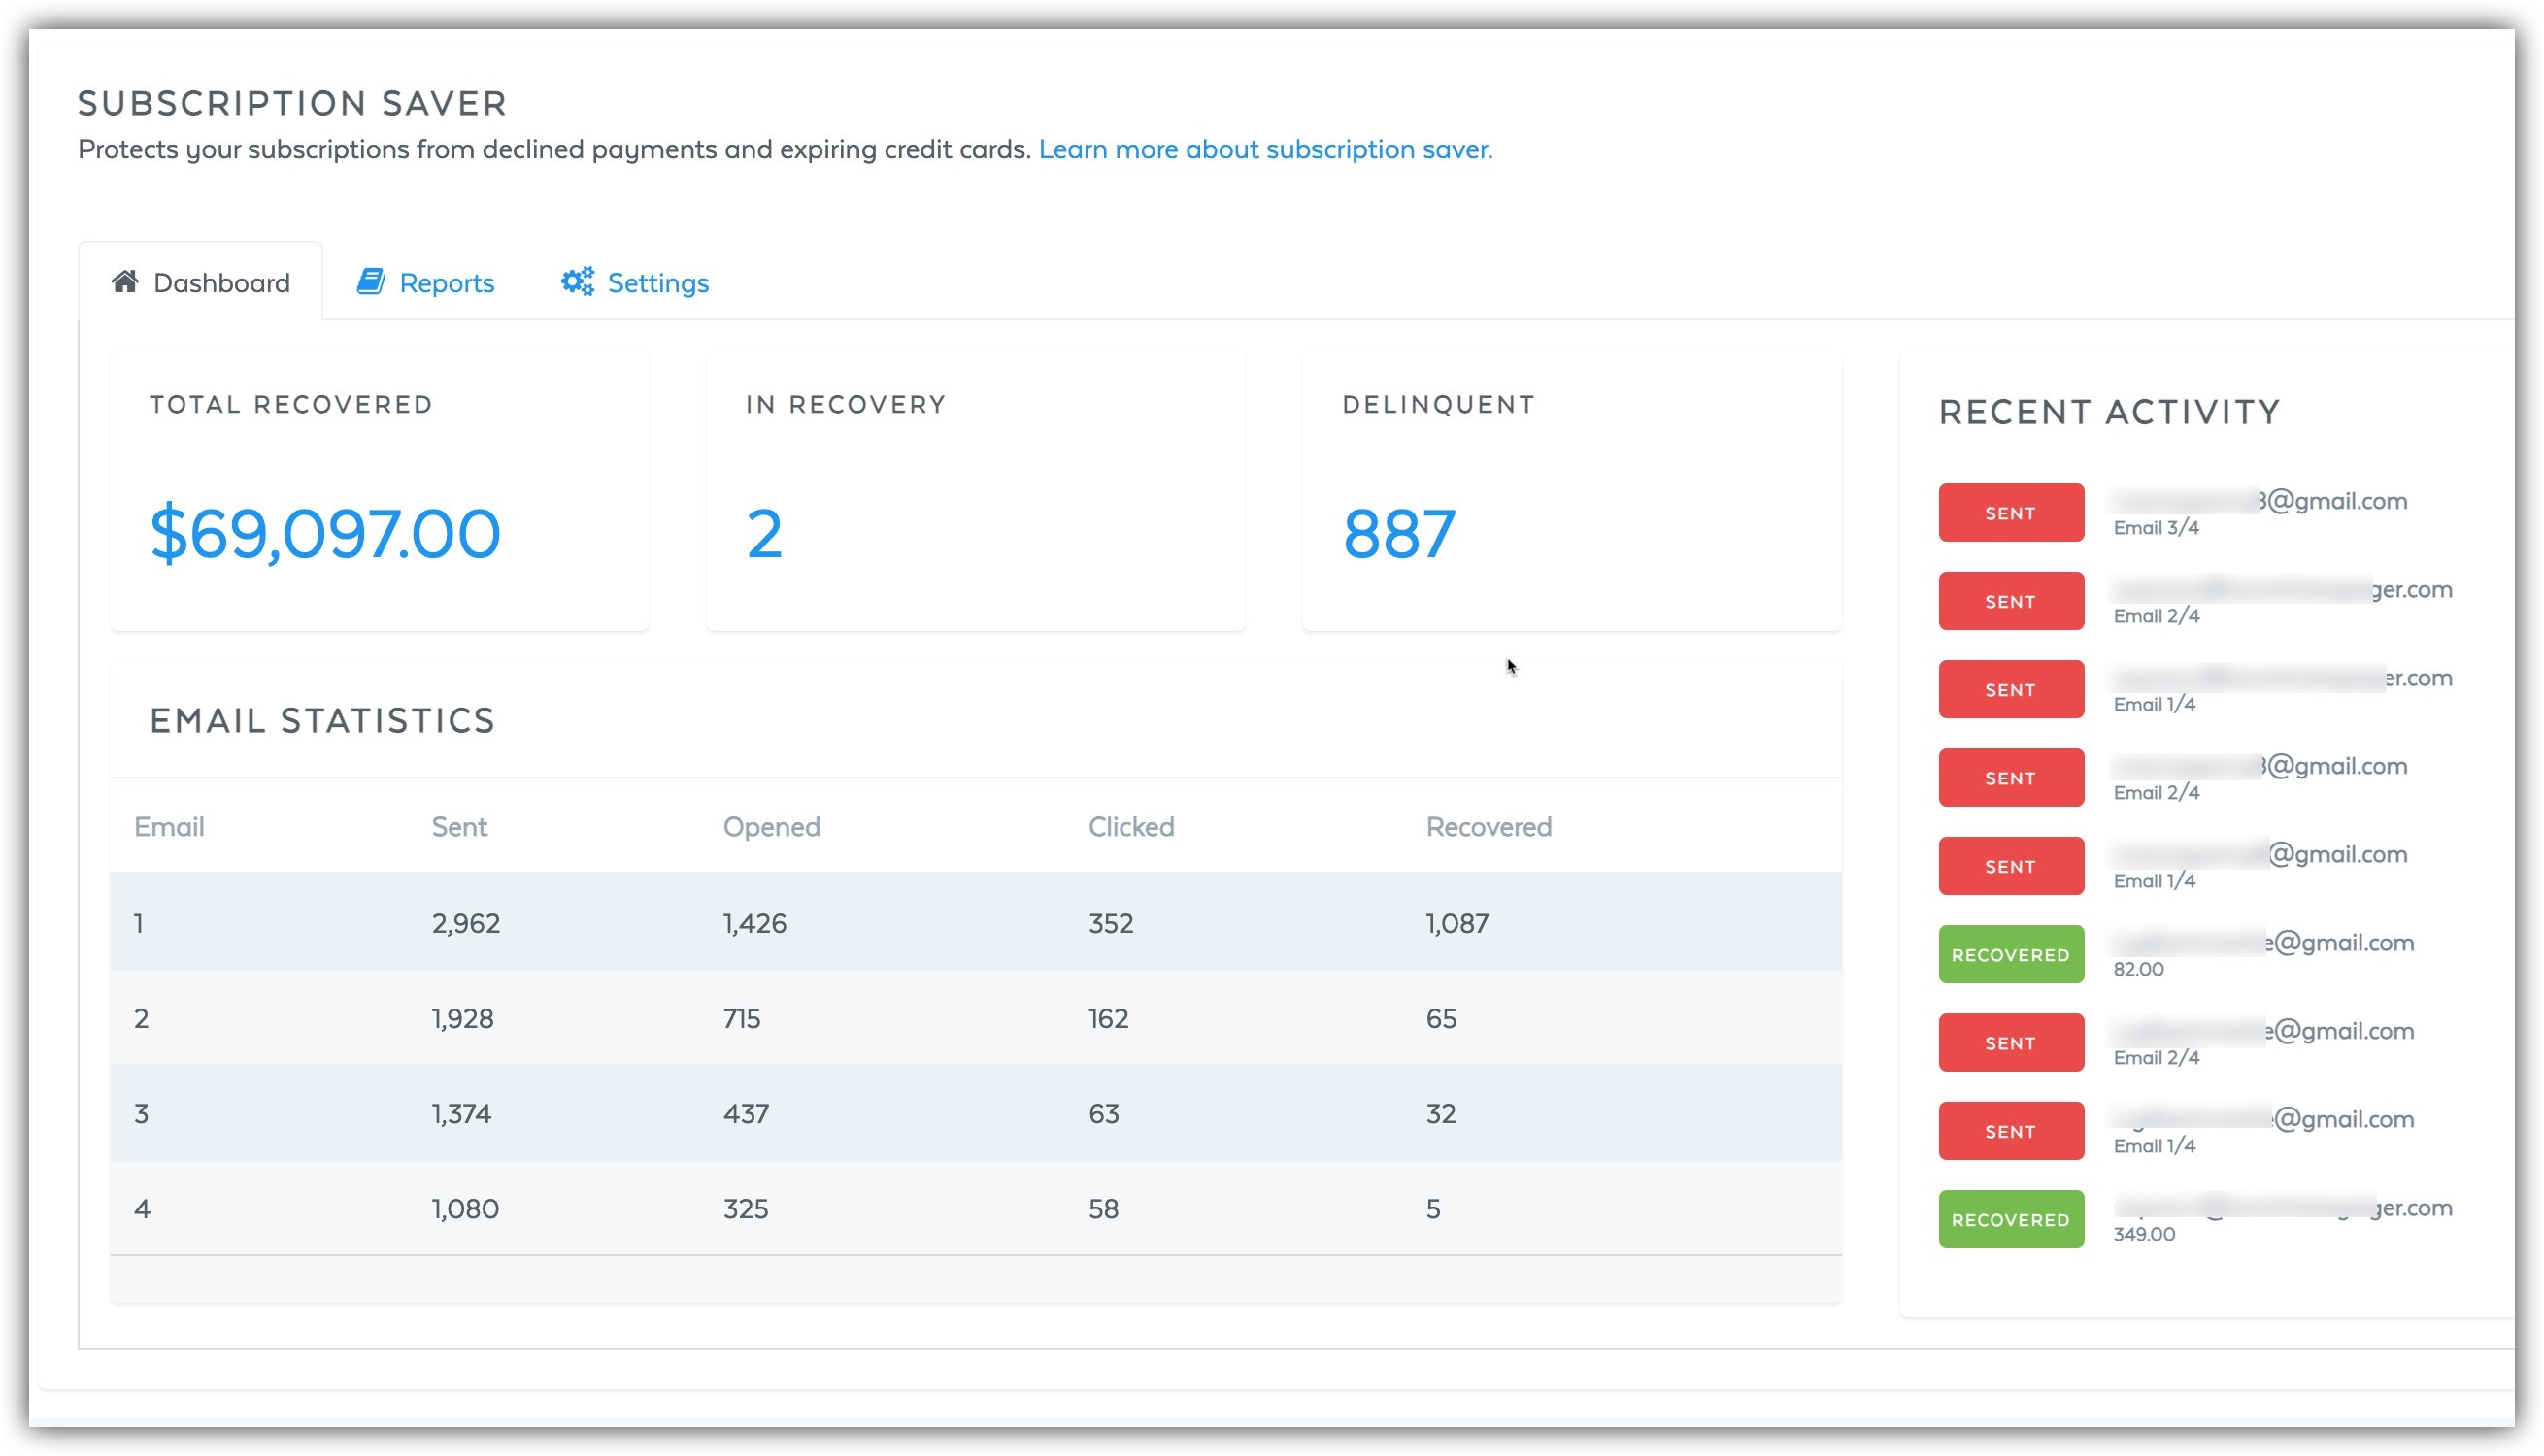Click the In Recovery count 2
This screenshot has width=2544, height=1456.
point(764,533)
